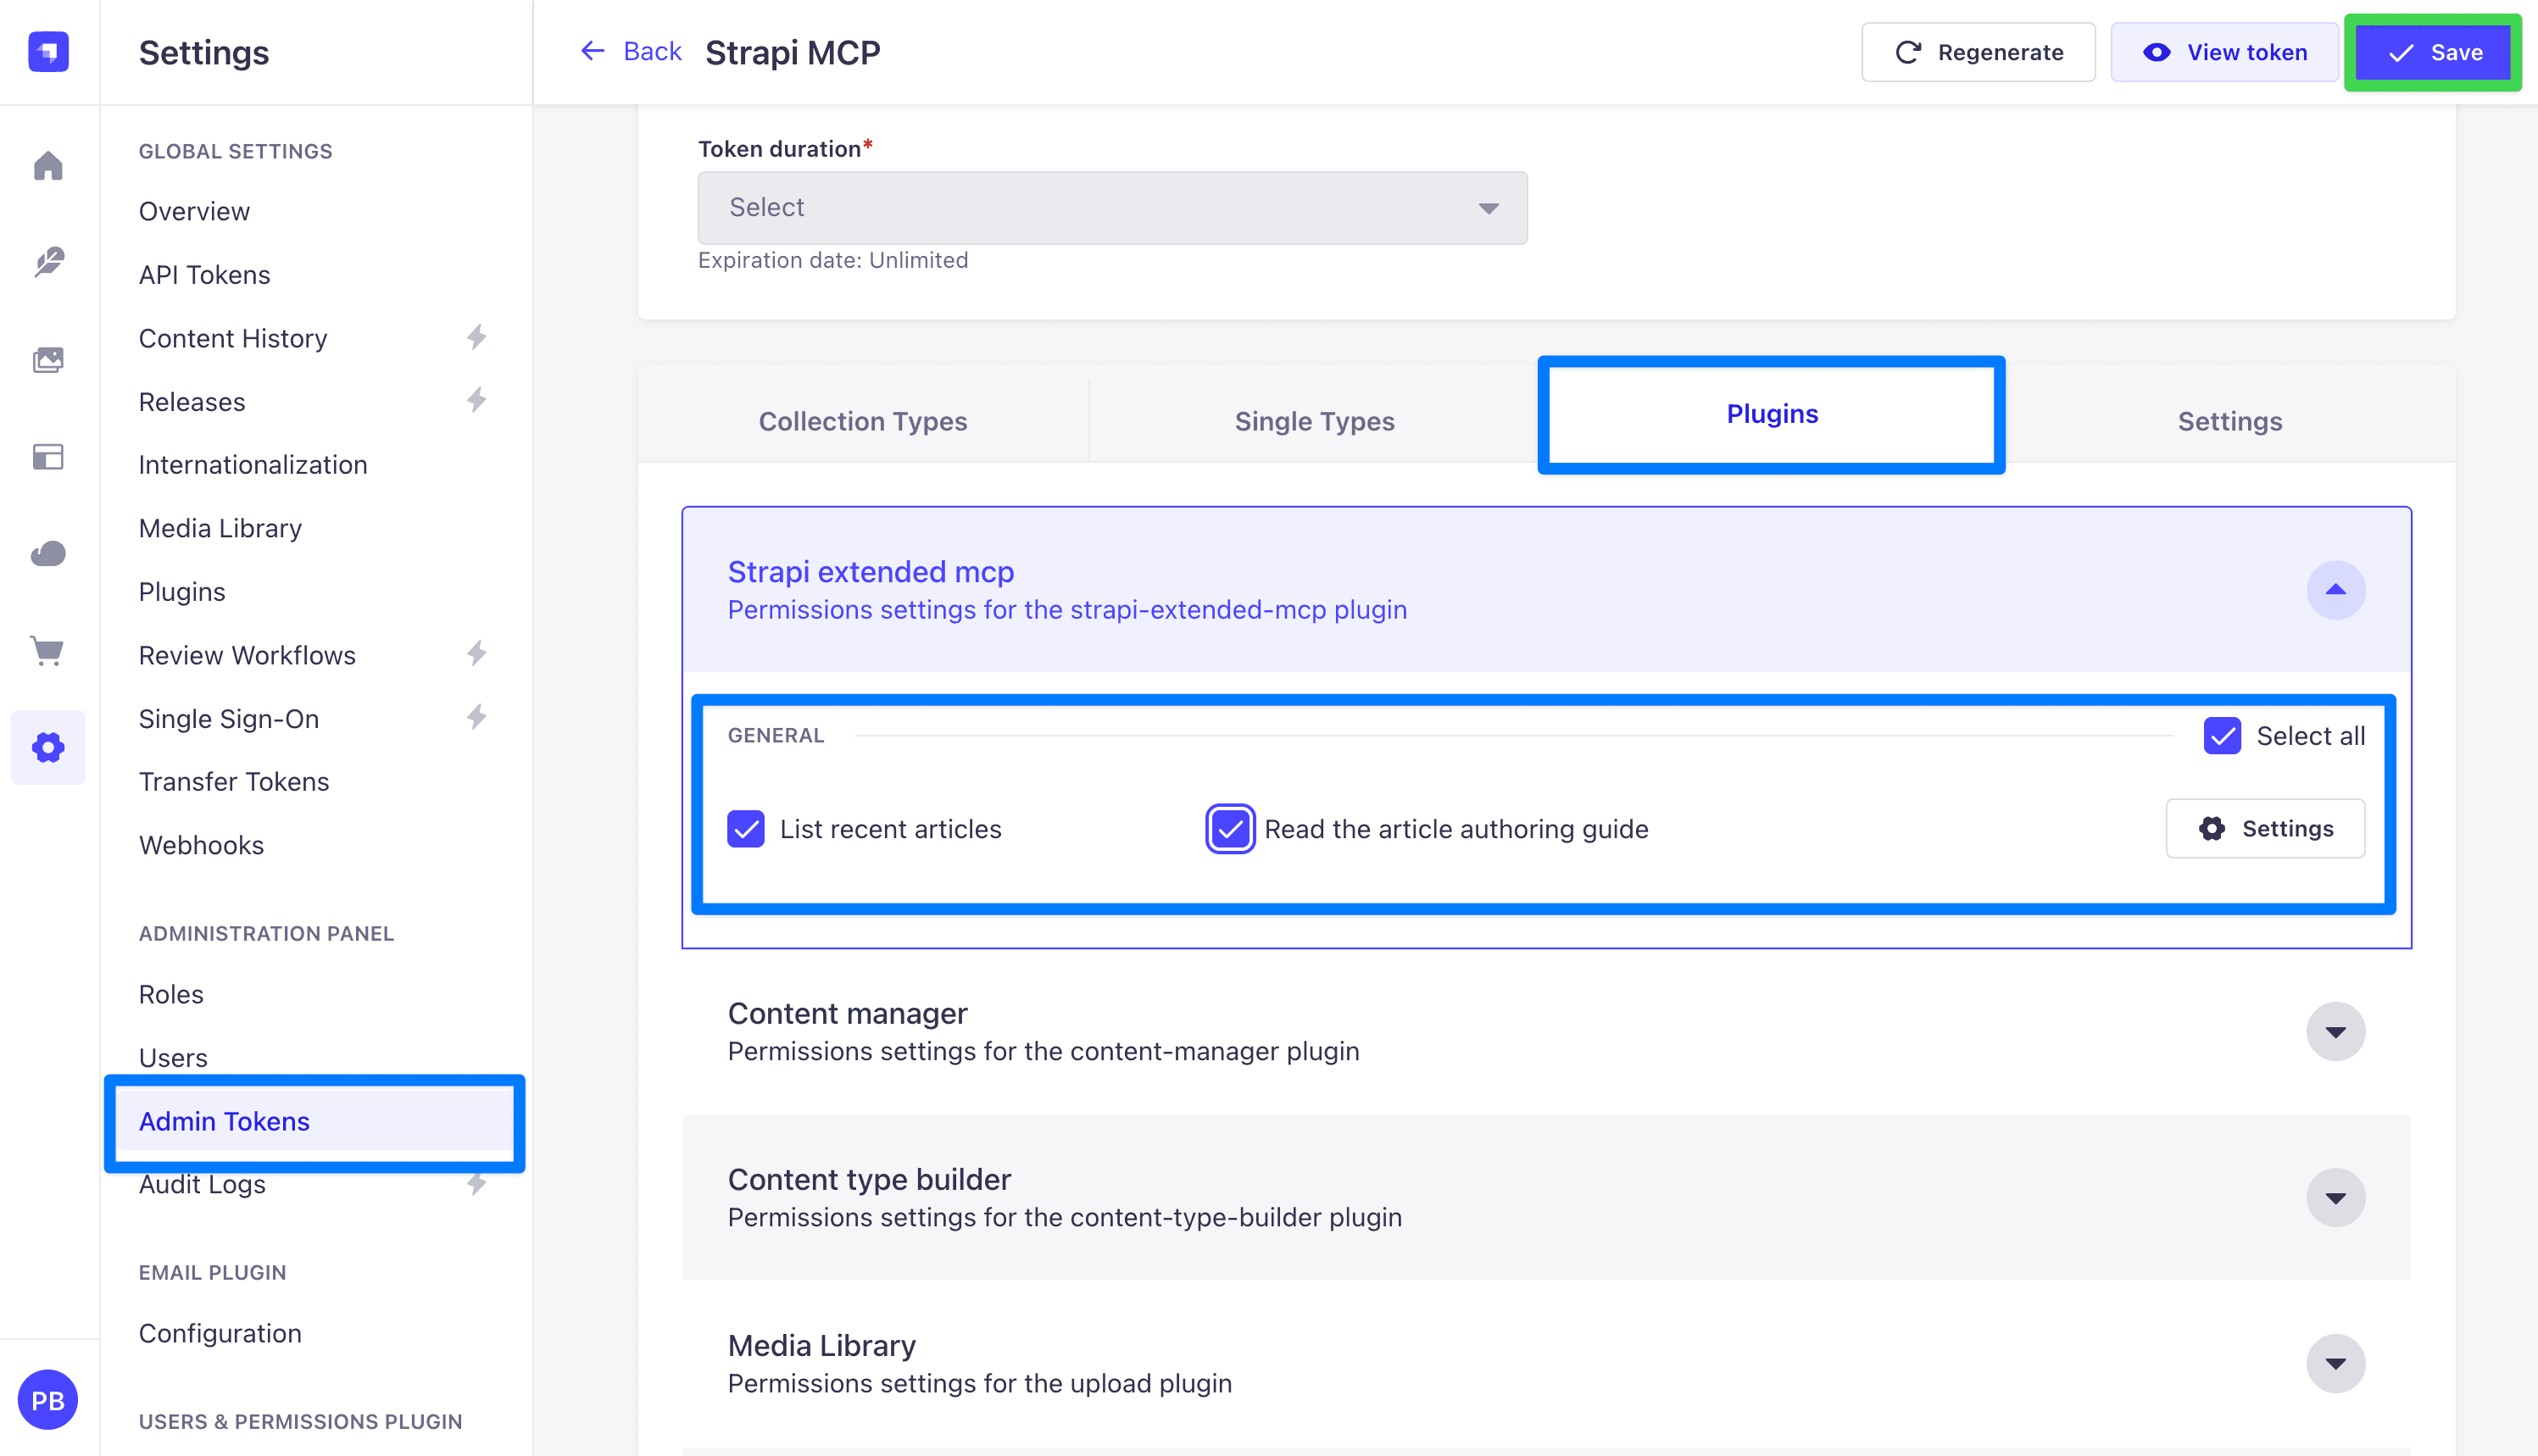
Task: Open Internationalization settings
Action: (x=253, y=464)
